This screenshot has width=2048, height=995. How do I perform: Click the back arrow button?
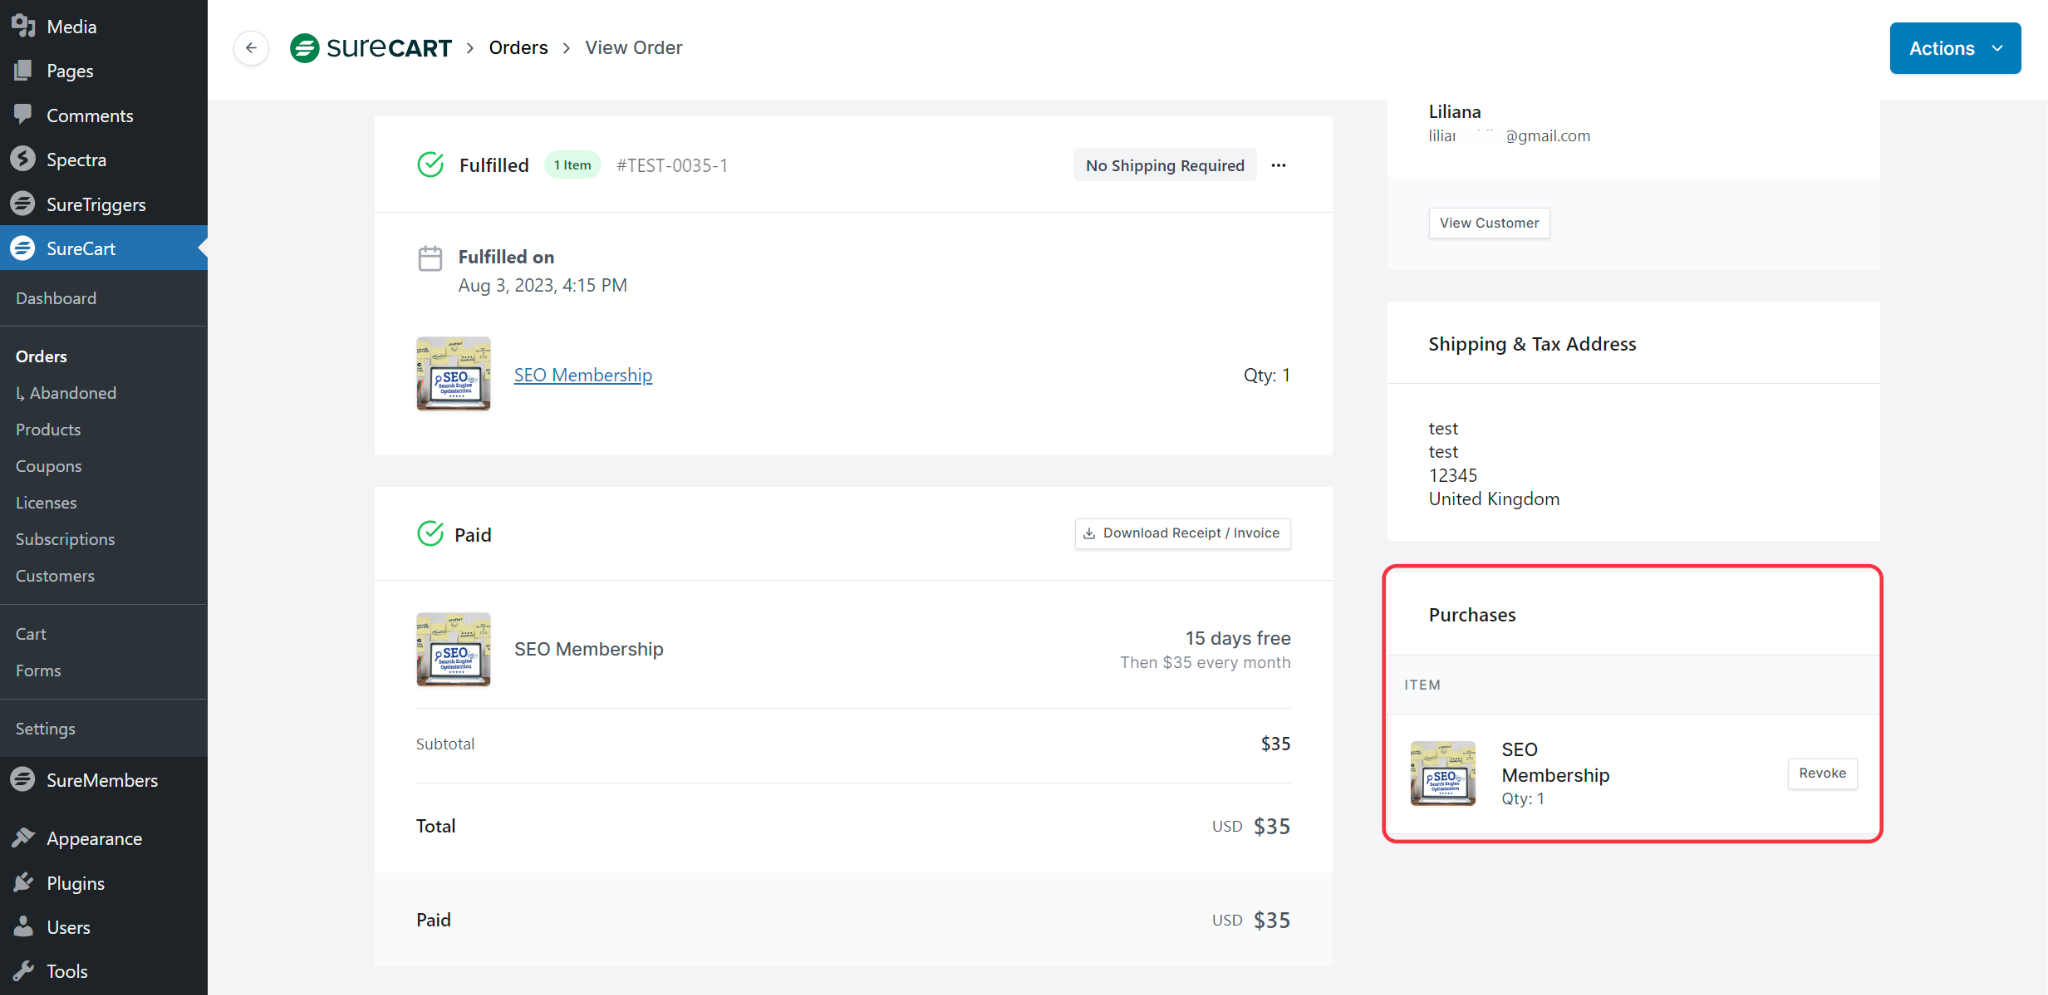[x=251, y=48]
